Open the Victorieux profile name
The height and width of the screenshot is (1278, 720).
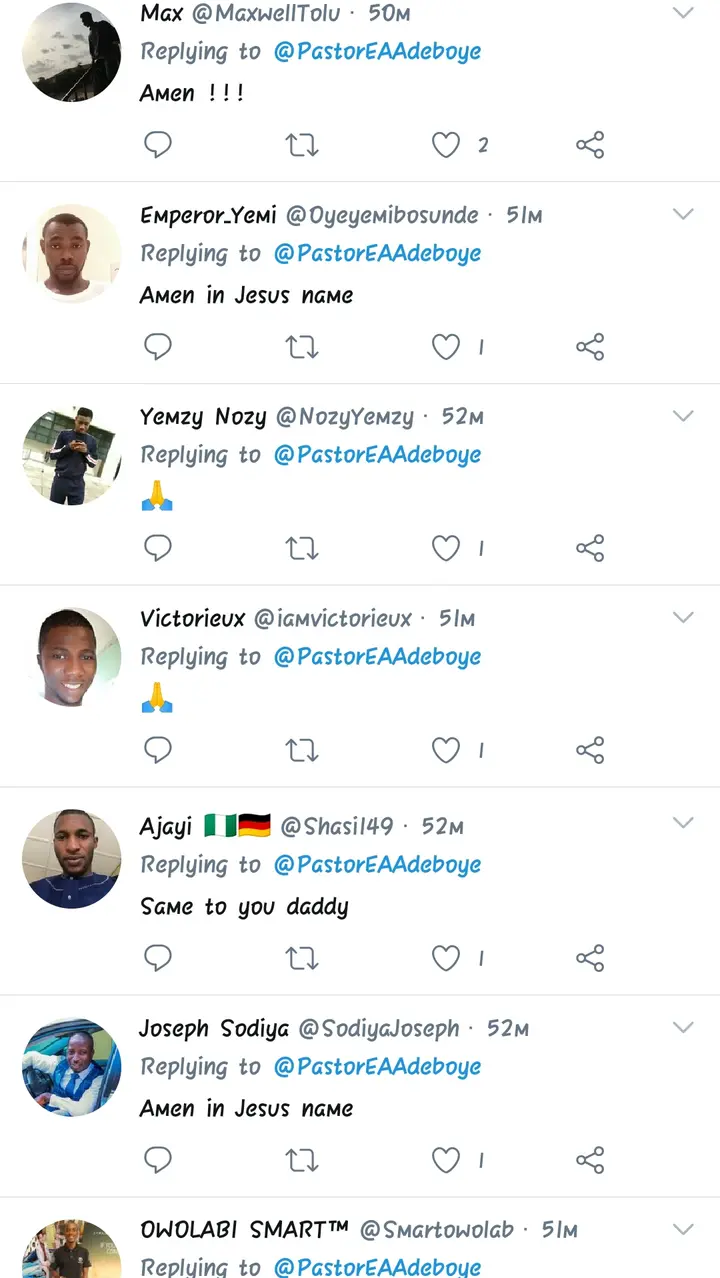click(x=192, y=619)
